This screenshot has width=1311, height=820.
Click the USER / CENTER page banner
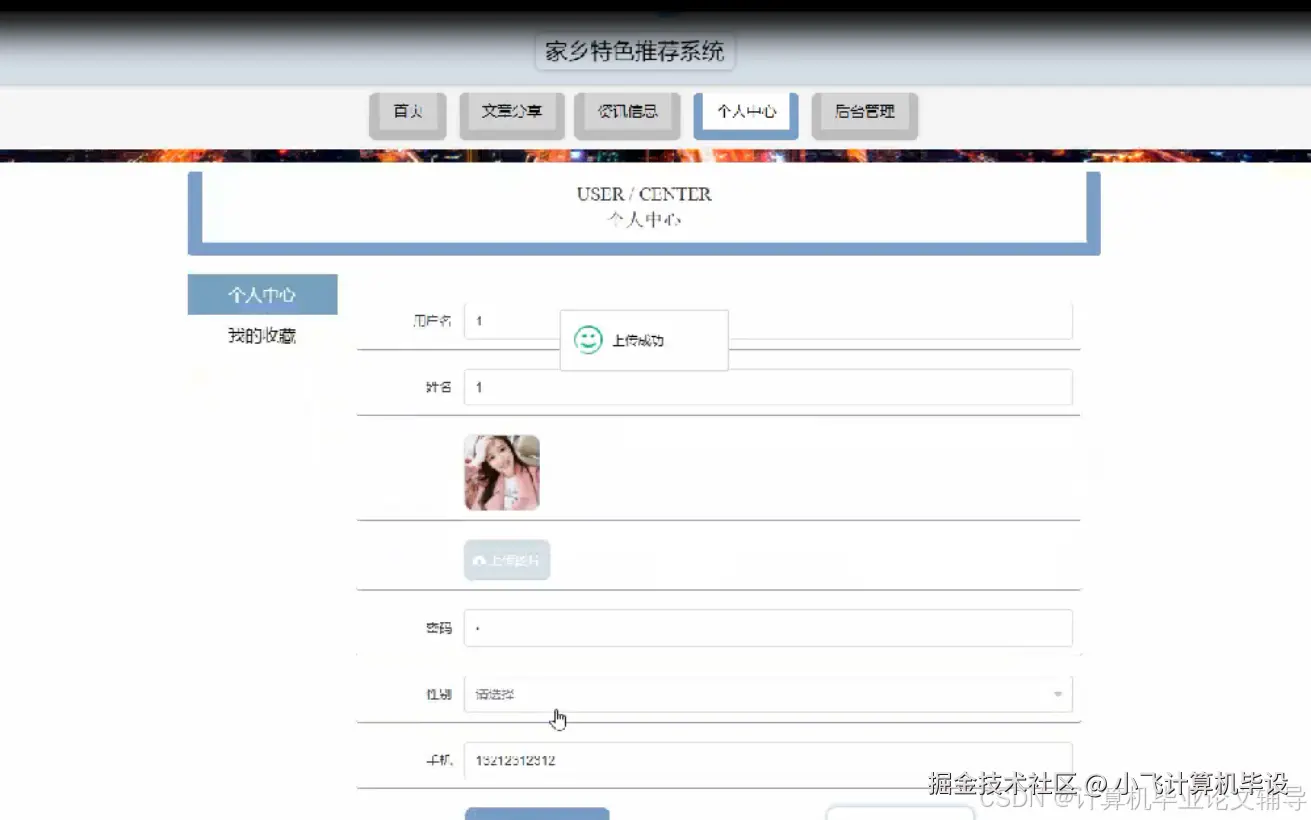[643, 206]
